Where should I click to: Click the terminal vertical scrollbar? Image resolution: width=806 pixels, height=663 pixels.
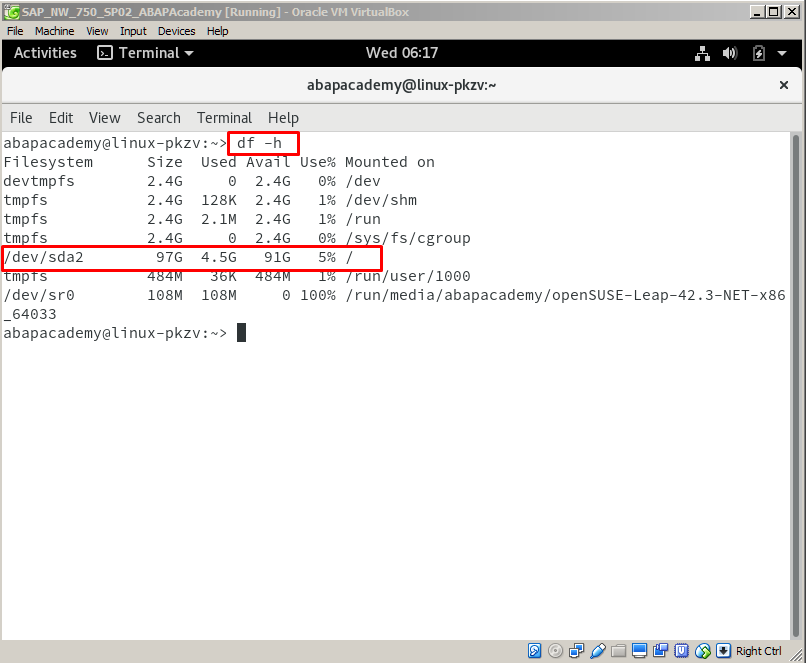(796, 385)
